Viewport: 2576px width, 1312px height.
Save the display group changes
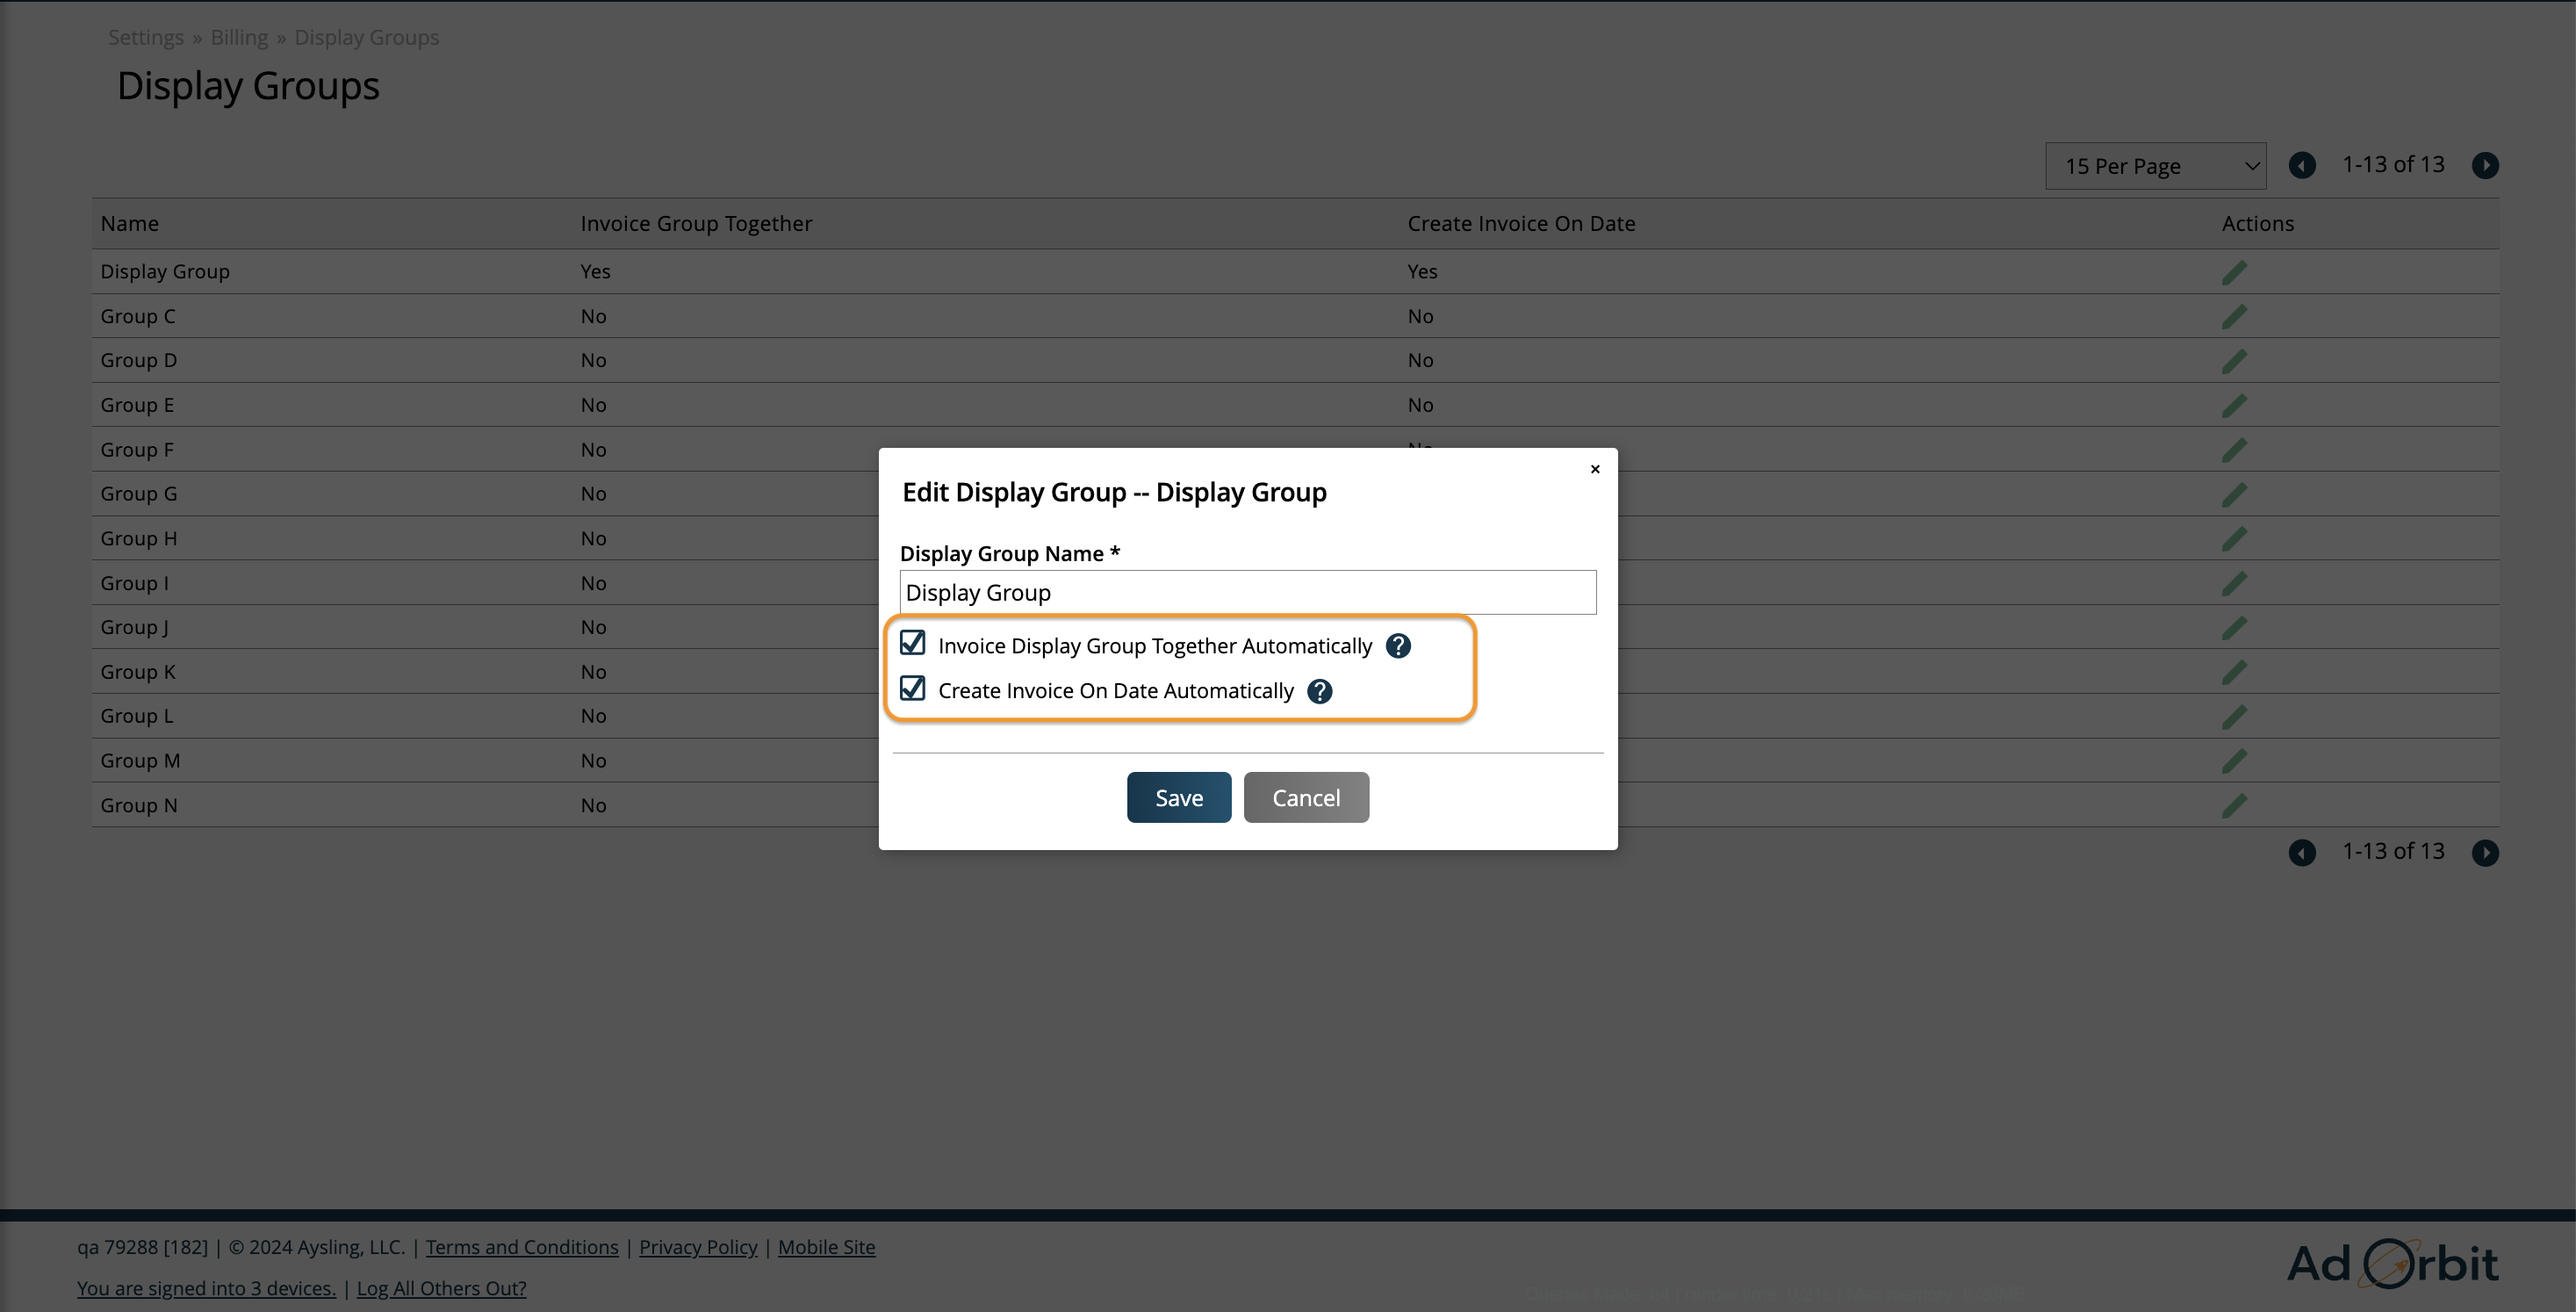1178,797
